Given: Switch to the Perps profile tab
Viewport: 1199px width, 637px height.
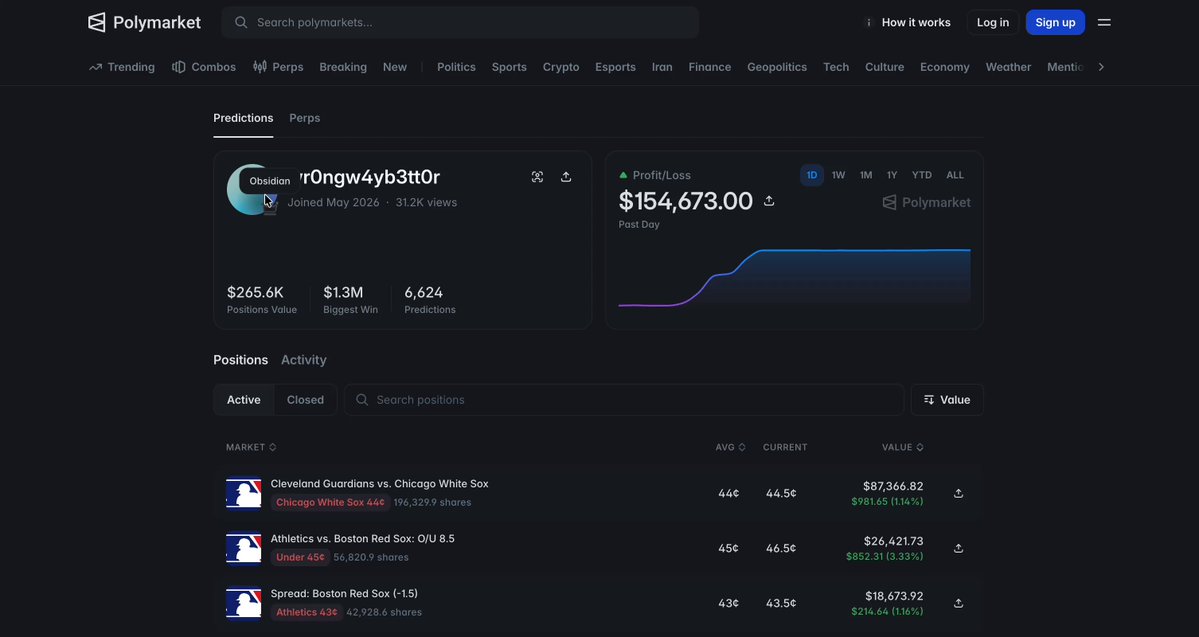Looking at the screenshot, I should point(304,118).
